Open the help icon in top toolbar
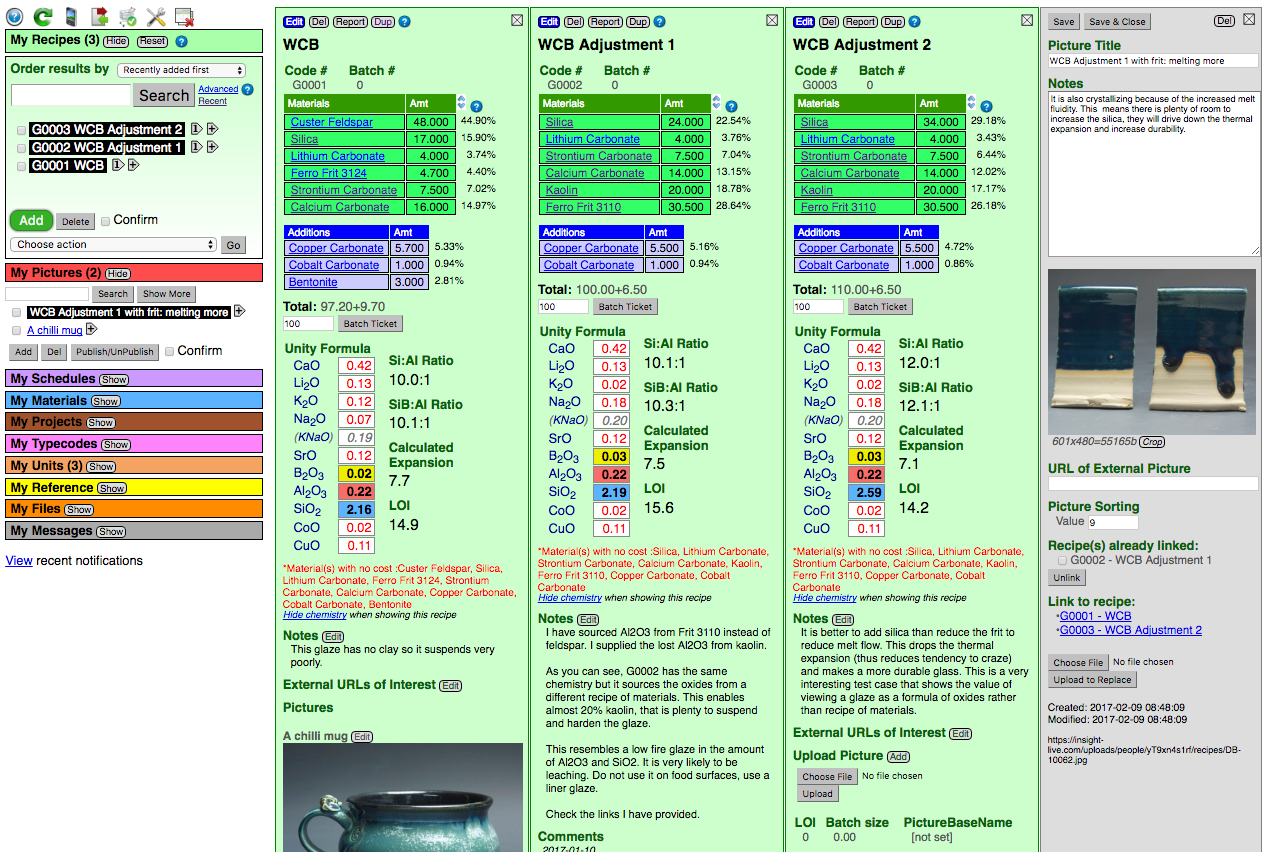The height and width of the screenshot is (852, 1268). pyautogui.click(x=15, y=16)
